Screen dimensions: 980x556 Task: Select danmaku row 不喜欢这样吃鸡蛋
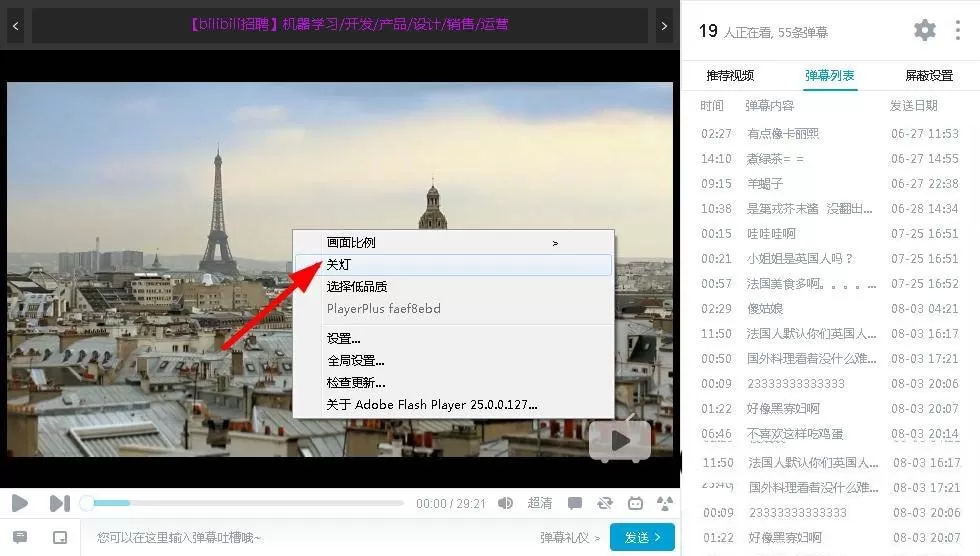tap(829, 434)
